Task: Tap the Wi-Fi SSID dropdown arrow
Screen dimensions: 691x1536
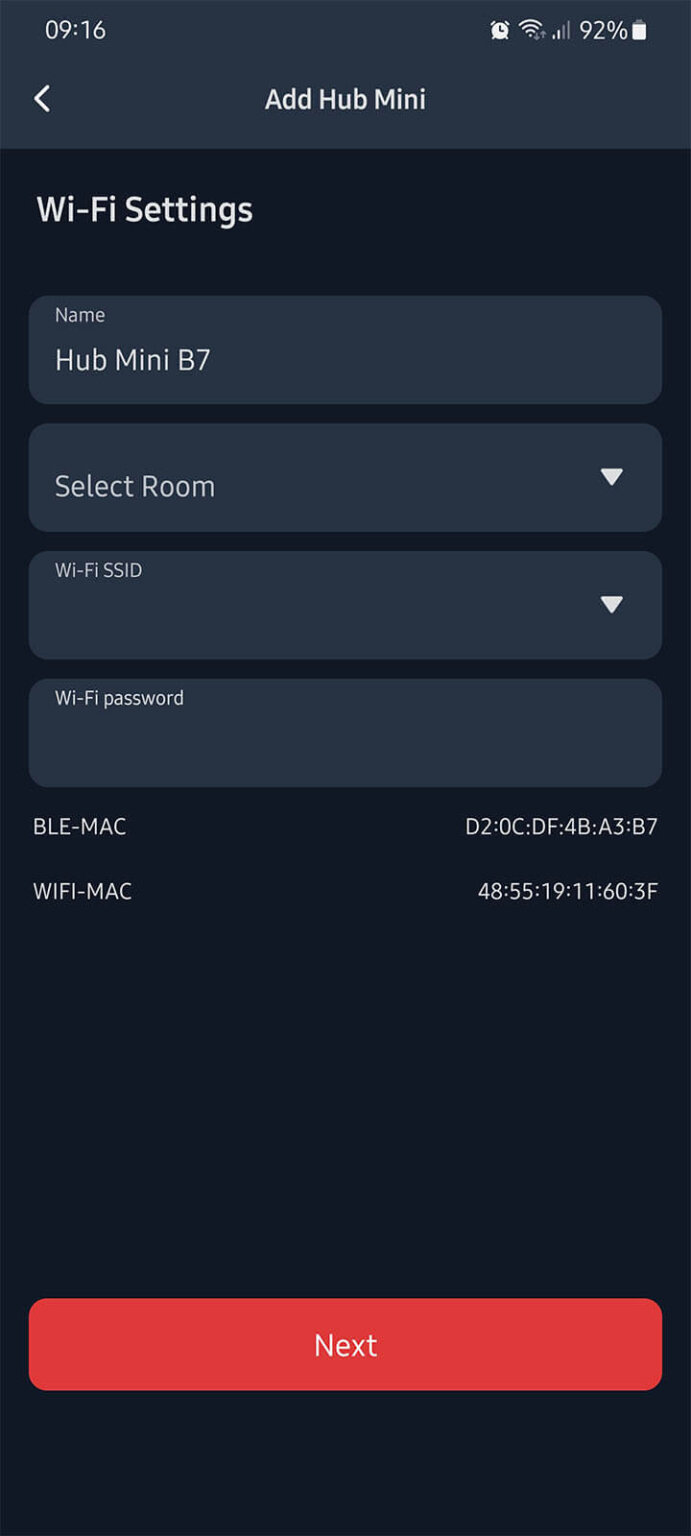Action: tap(613, 604)
